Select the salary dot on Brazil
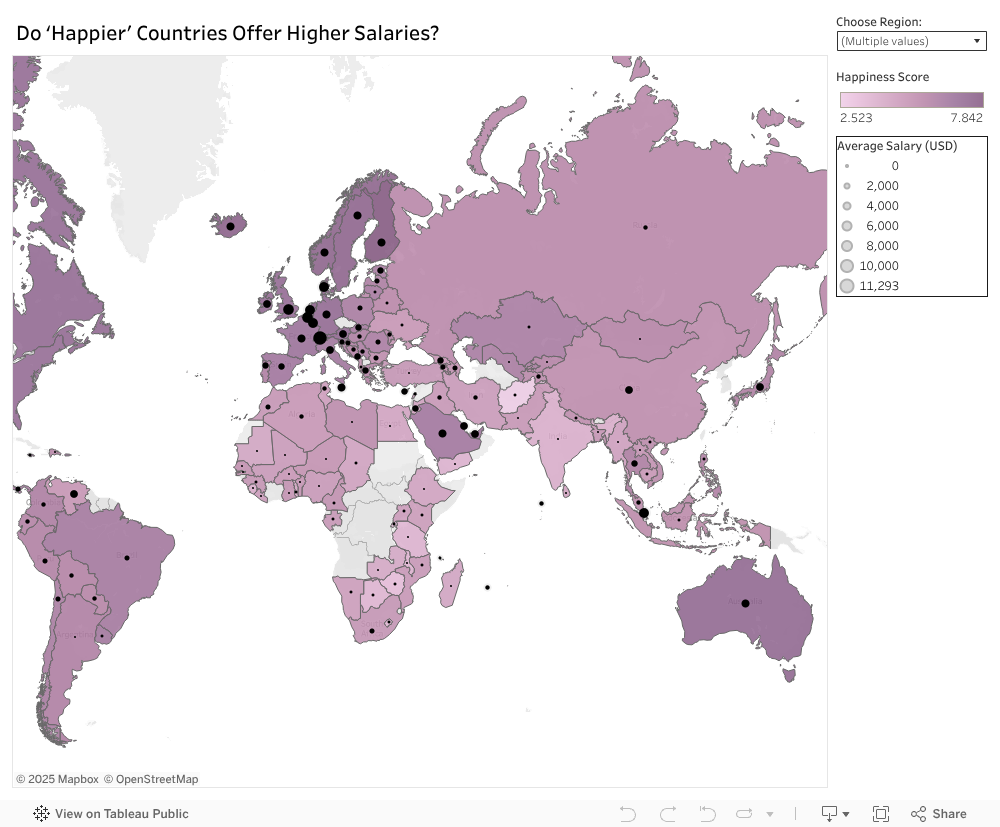The image size is (1000, 827). (x=127, y=558)
